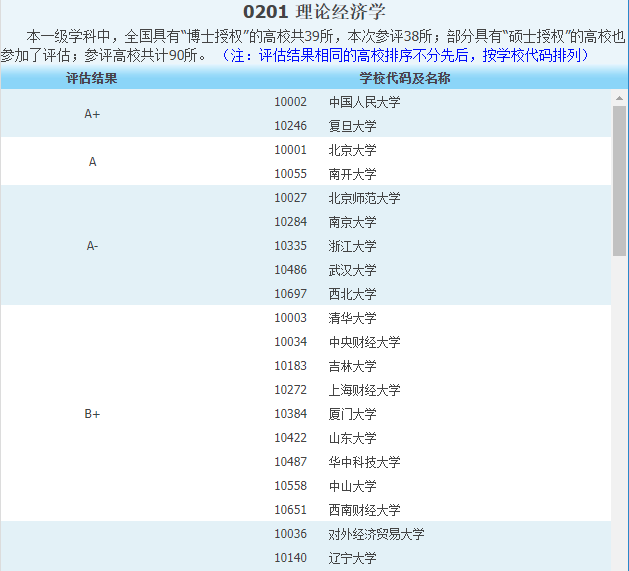Click school code 10697
Viewport: 629px width, 571px height.
tap(290, 294)
